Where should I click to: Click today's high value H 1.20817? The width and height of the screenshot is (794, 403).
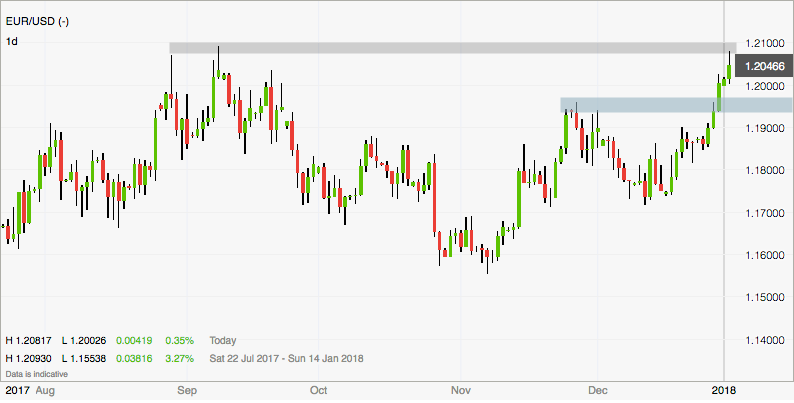coord(28,341)
